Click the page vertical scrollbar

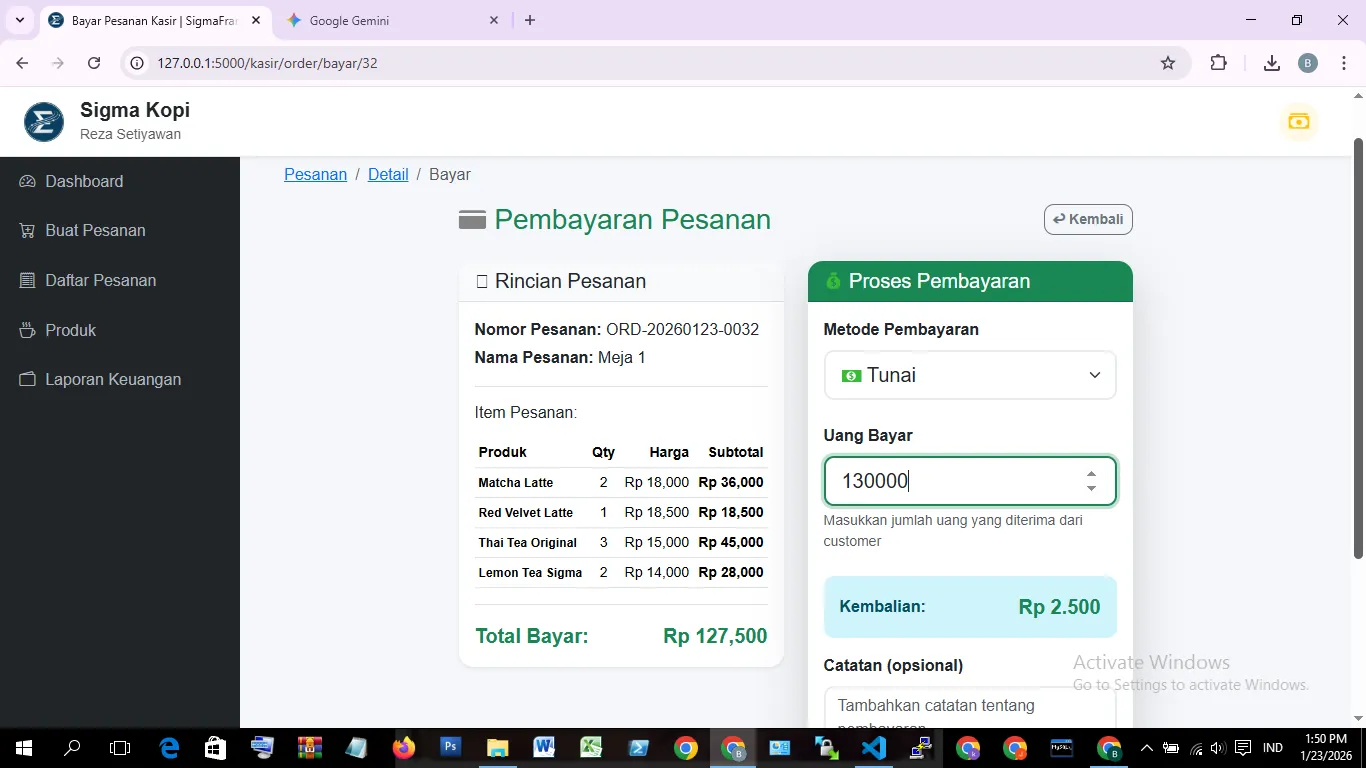click(x=1358, y=350)
